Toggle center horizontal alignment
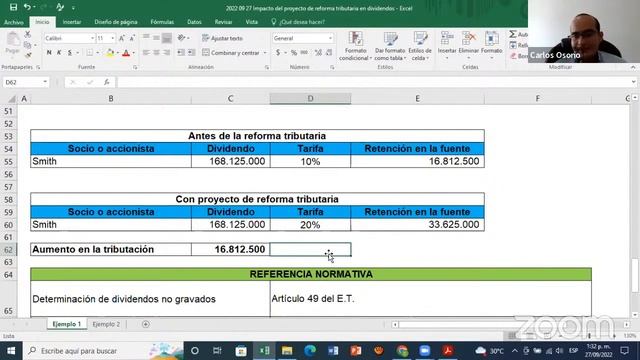Screen dimensions: 640x360 [x=156, y=52]
